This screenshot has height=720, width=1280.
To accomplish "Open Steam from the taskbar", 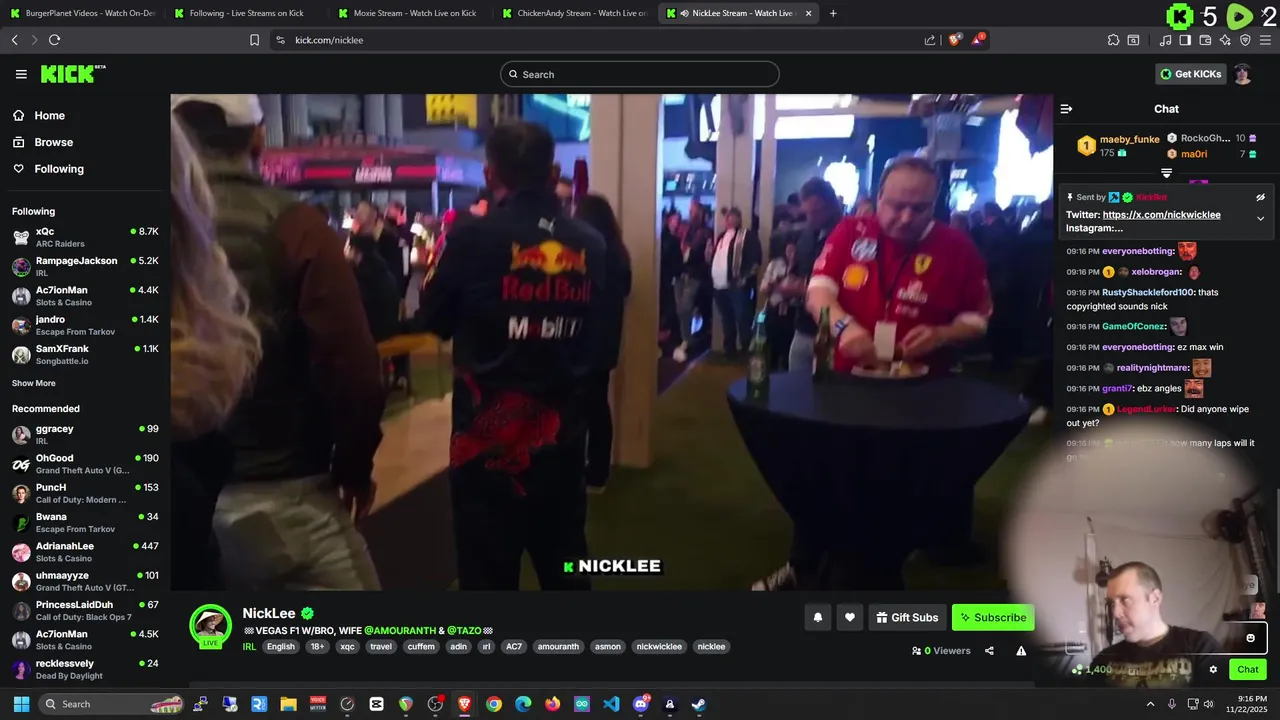I will tap(699, 704).
